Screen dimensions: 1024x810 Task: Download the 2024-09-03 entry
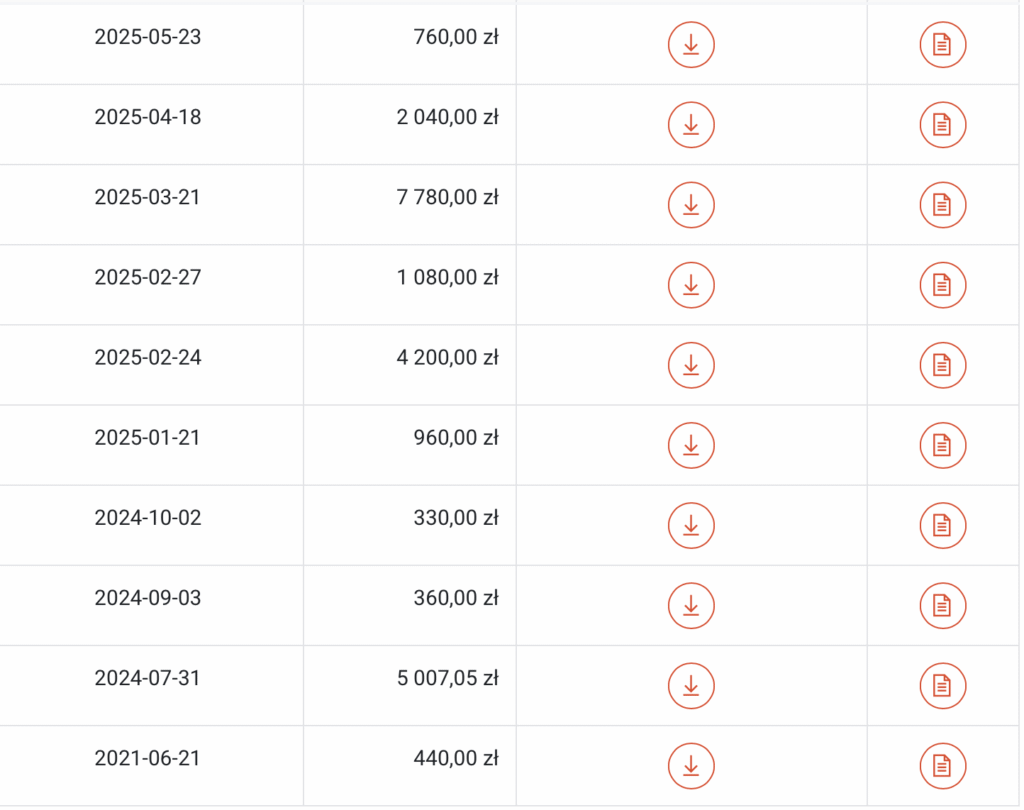pos(691,605)
